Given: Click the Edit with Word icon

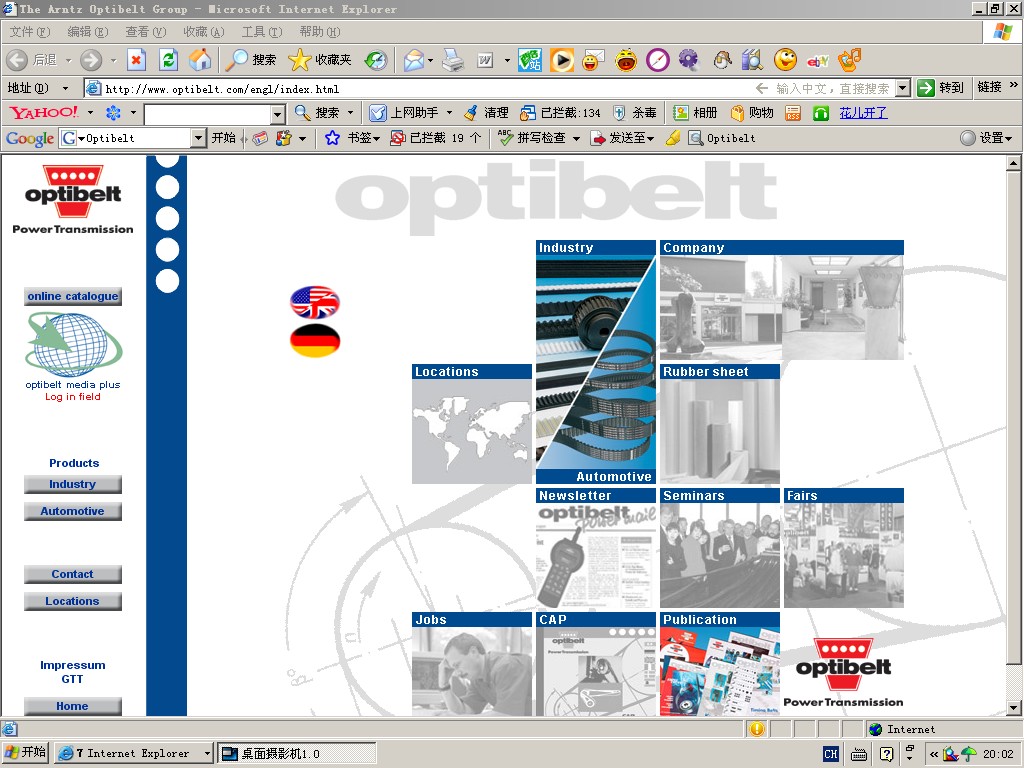Looking at the screenshot, I should pyautogui.click(x=485, y=60).
